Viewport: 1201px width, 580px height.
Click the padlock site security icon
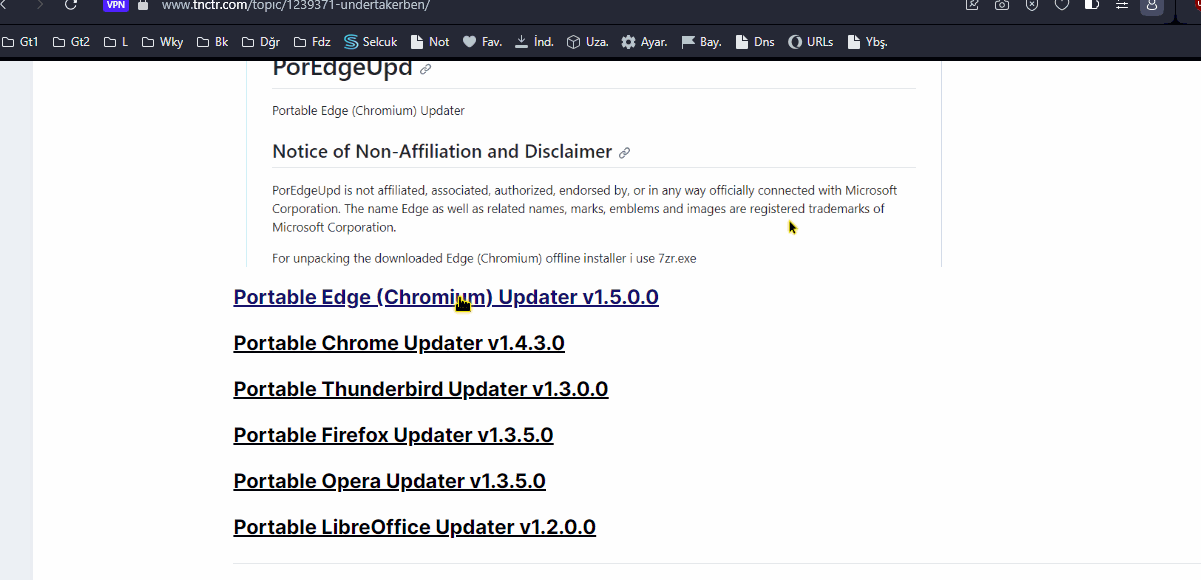pyautogui.click(x=143, y=5)
